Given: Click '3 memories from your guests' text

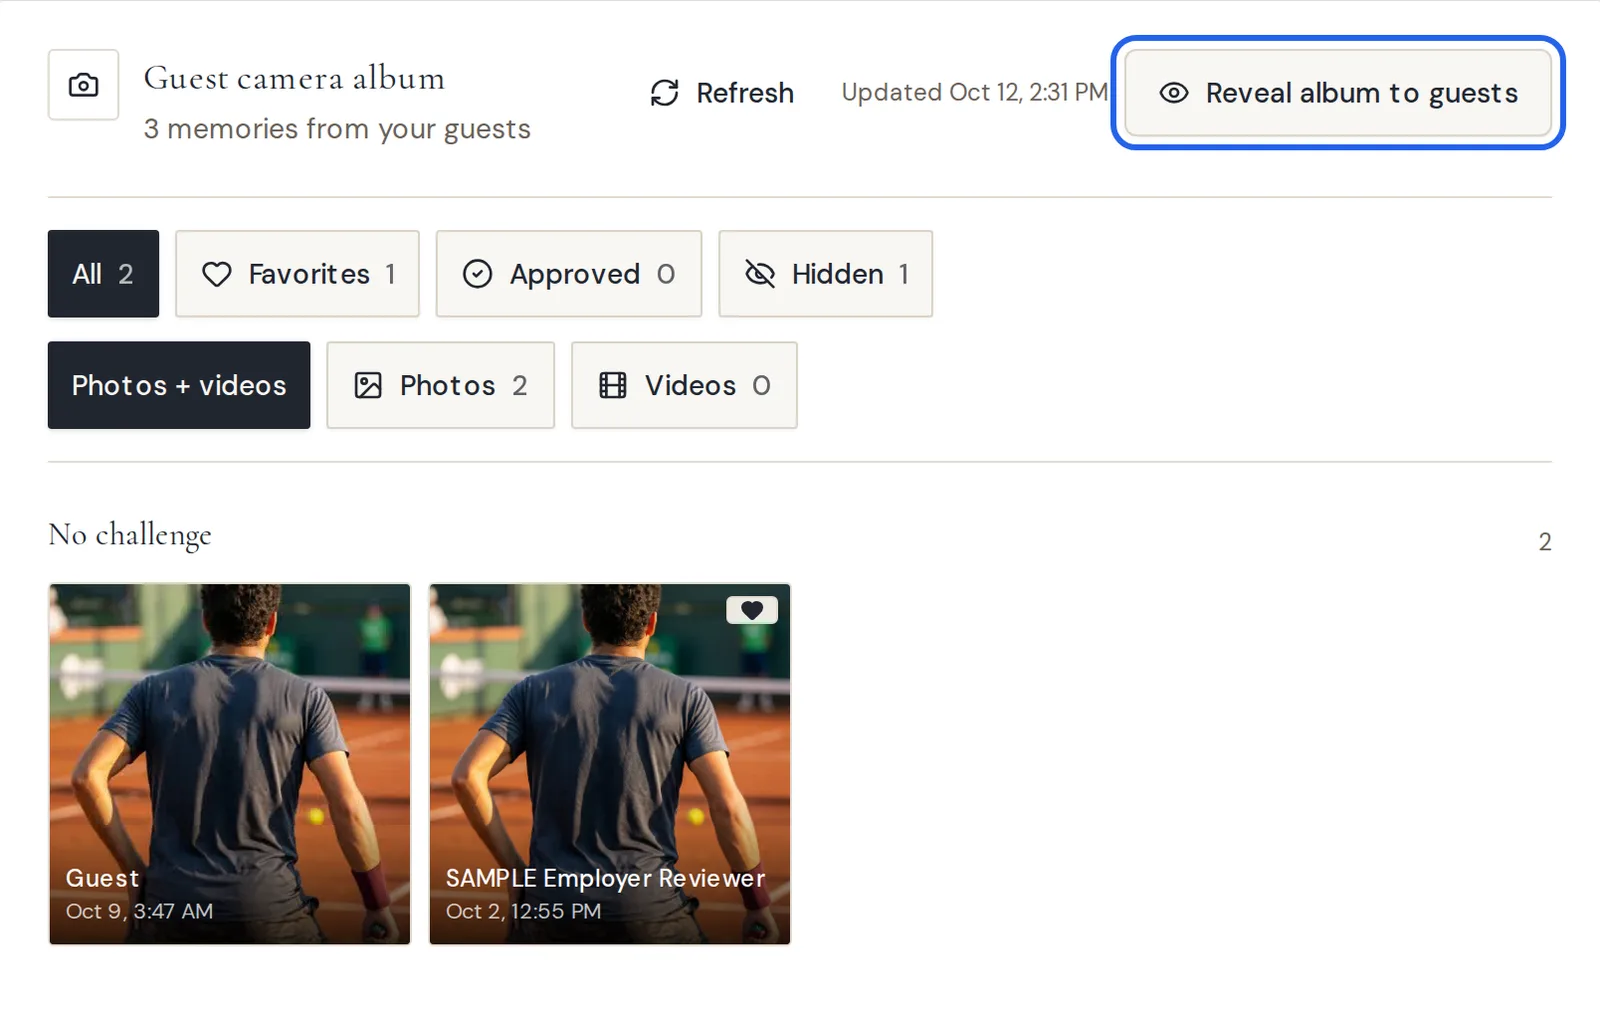Looking at the screenshot, I should [337, 129].
